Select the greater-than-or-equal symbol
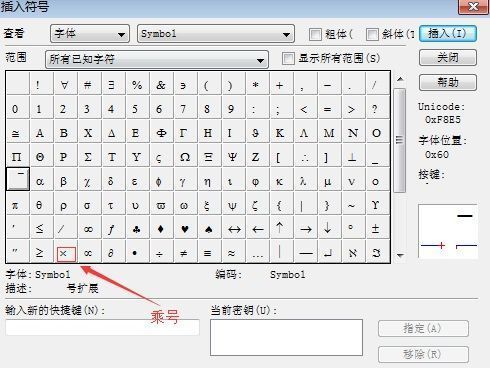Image resolution: width=490 pixels, height=368 pixels. point(39,253)
